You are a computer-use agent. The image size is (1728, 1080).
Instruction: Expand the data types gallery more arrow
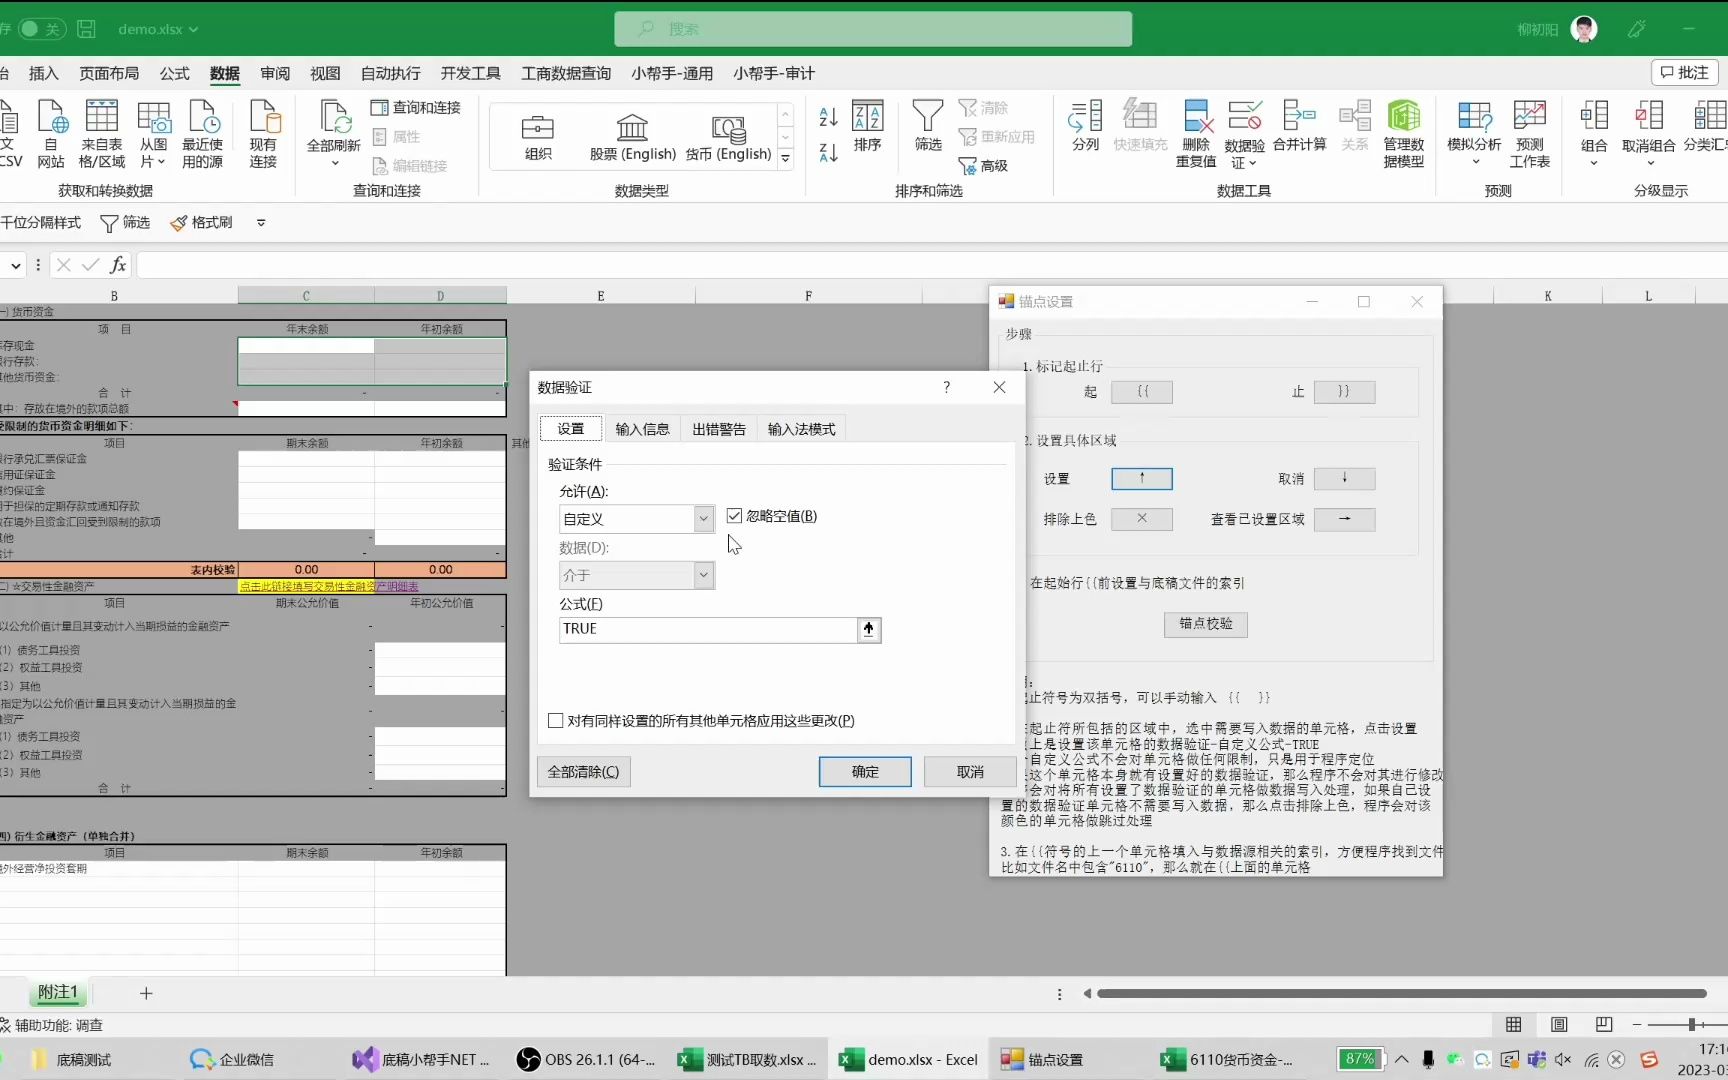click(x=786, y=159)
